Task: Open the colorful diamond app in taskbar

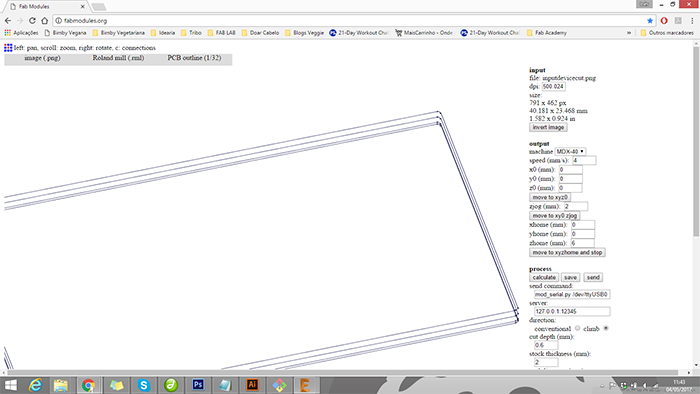Action: (279, 385)
